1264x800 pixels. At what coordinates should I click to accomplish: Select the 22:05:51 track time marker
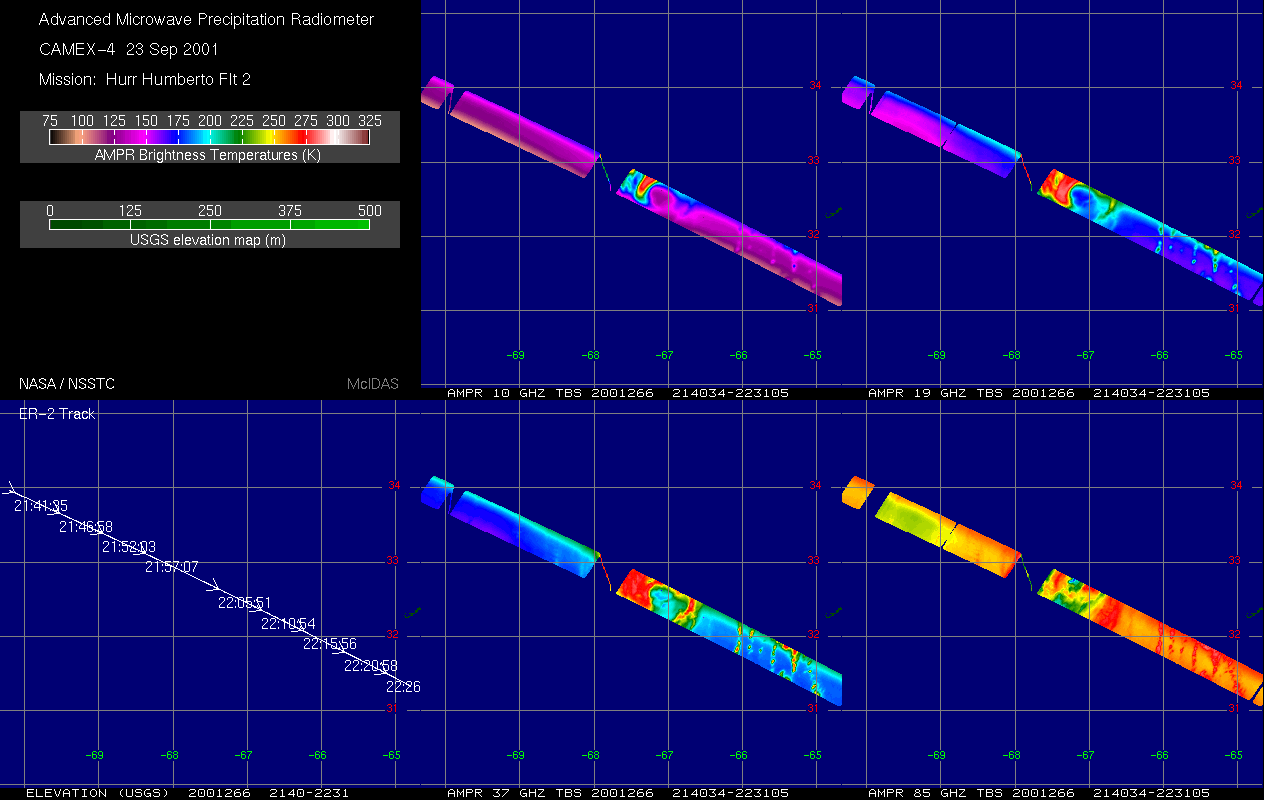[x=245, y=603]
